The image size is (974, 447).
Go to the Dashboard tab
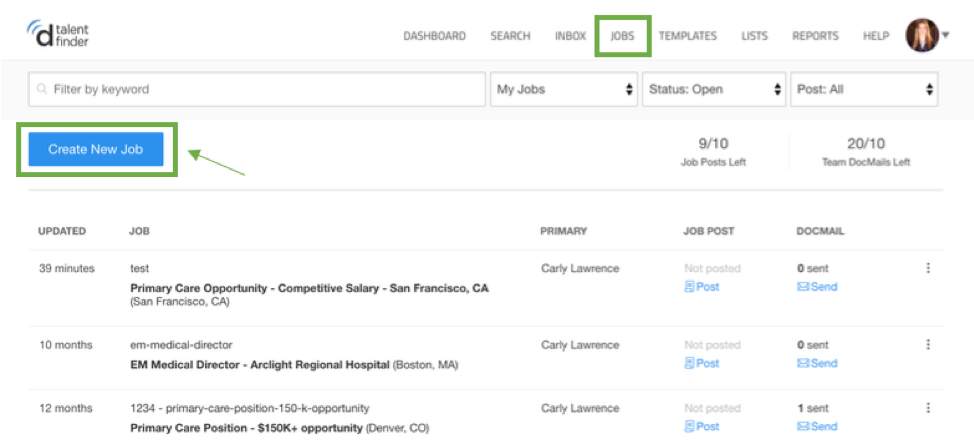pyautogui.click(x=434, y=36)
